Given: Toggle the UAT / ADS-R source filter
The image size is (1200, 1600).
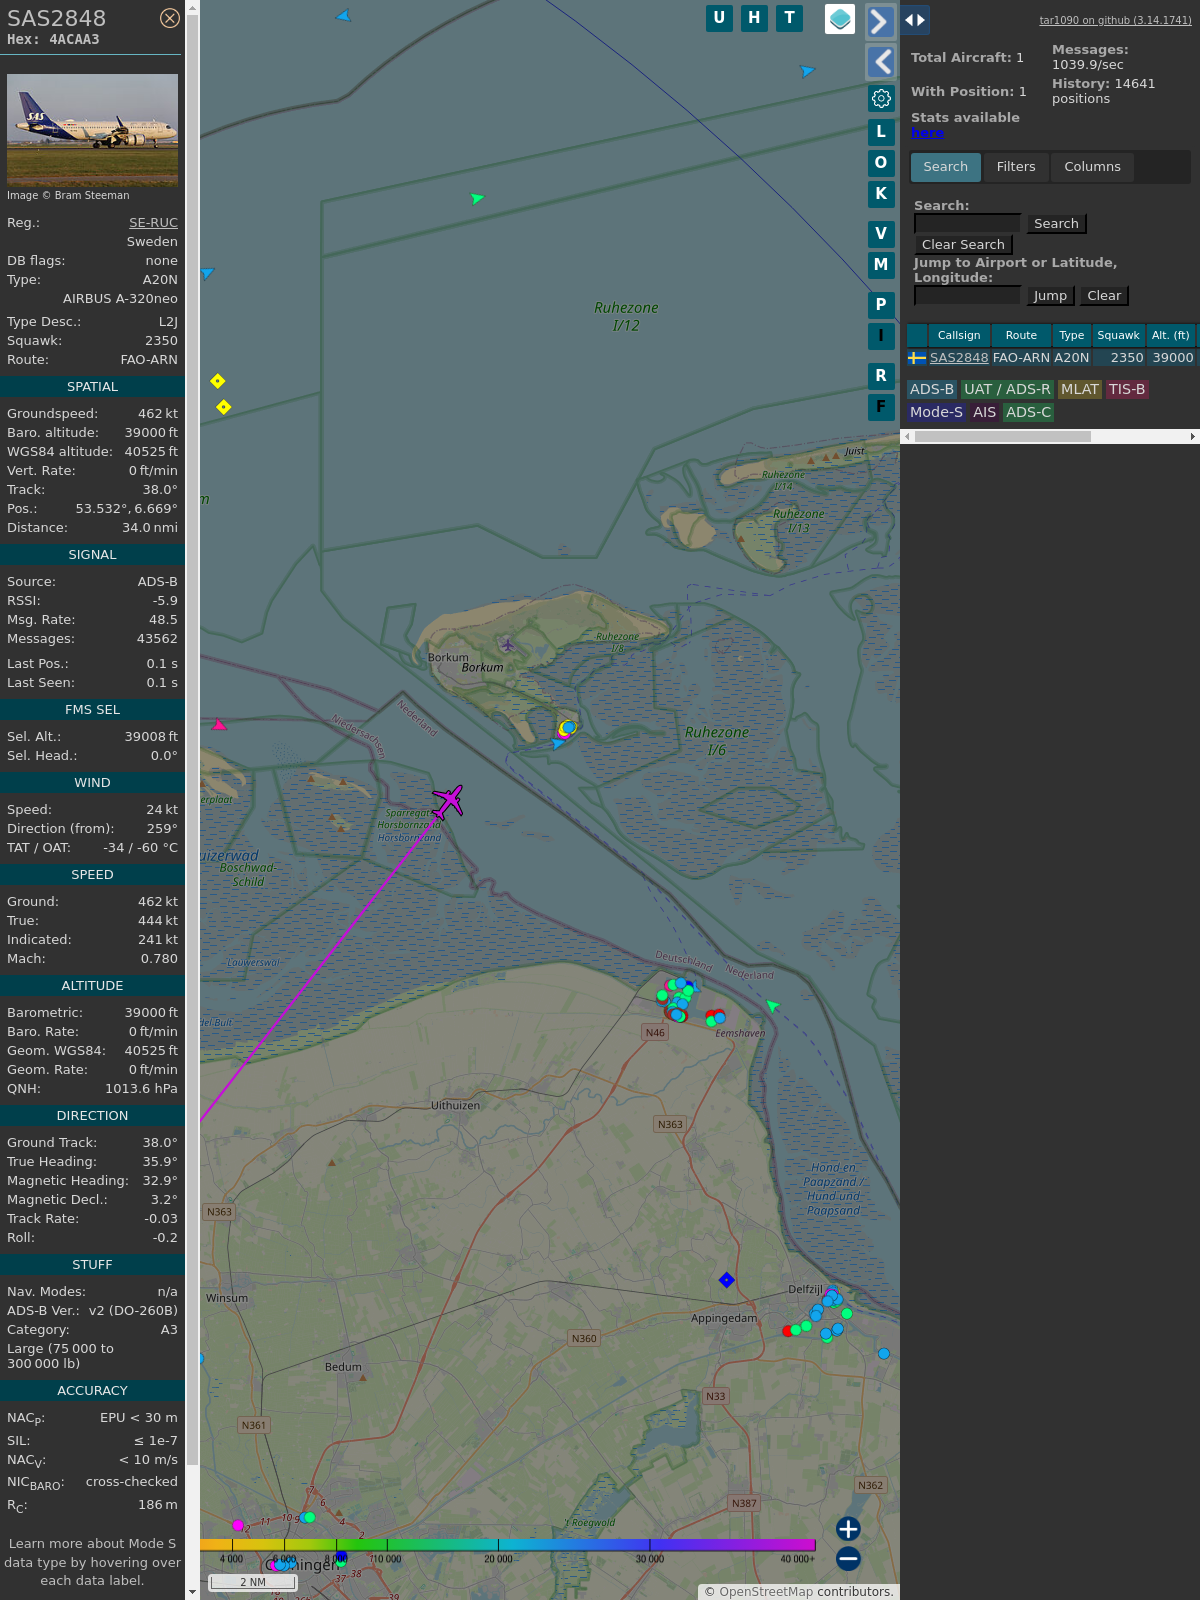Looking at the screenshot, I should [x=1007, y=389].
